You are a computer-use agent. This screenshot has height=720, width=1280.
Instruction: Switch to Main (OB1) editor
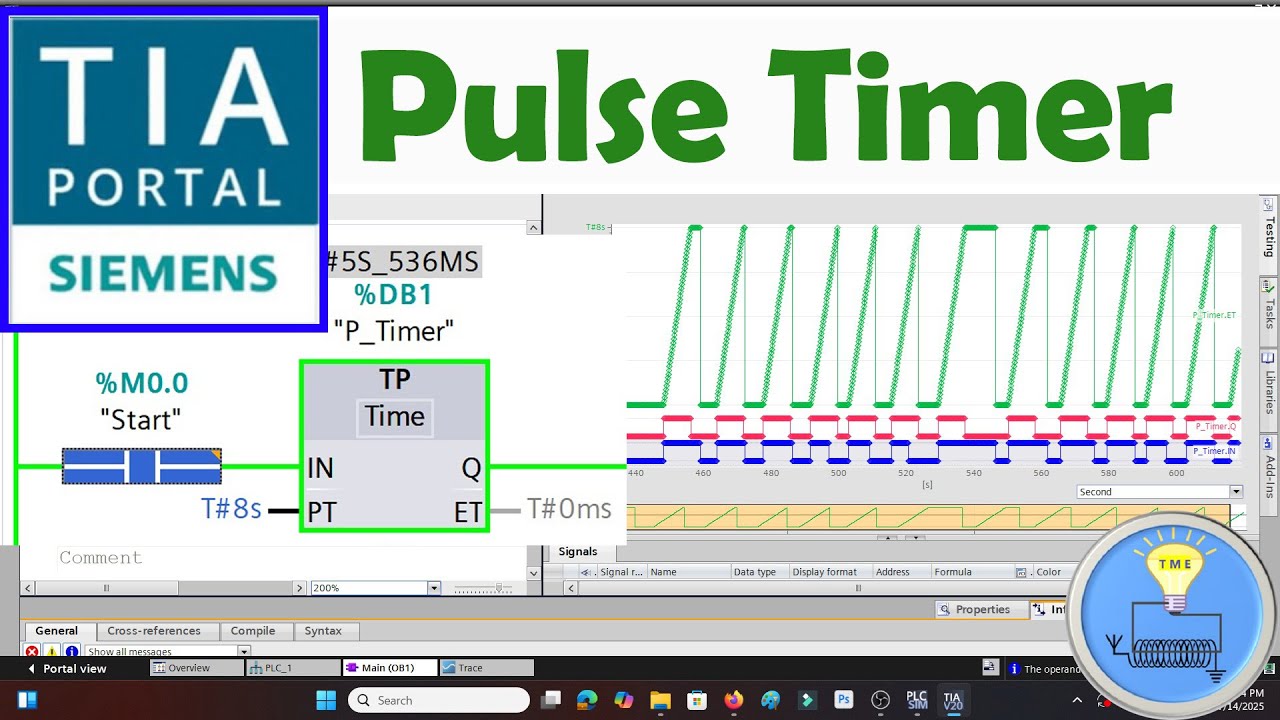point(390,668)
